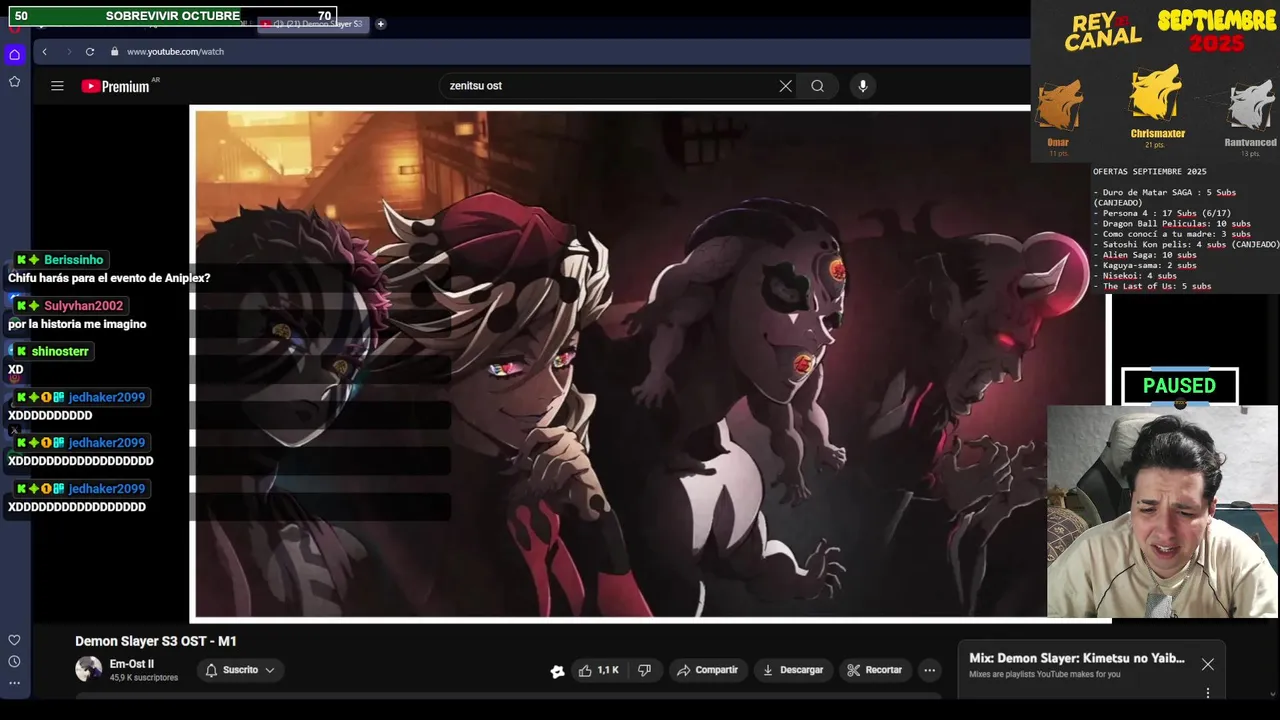Start voice search with microphone icon
Viewport: 1280px width, 720px height.
(863, 86)
